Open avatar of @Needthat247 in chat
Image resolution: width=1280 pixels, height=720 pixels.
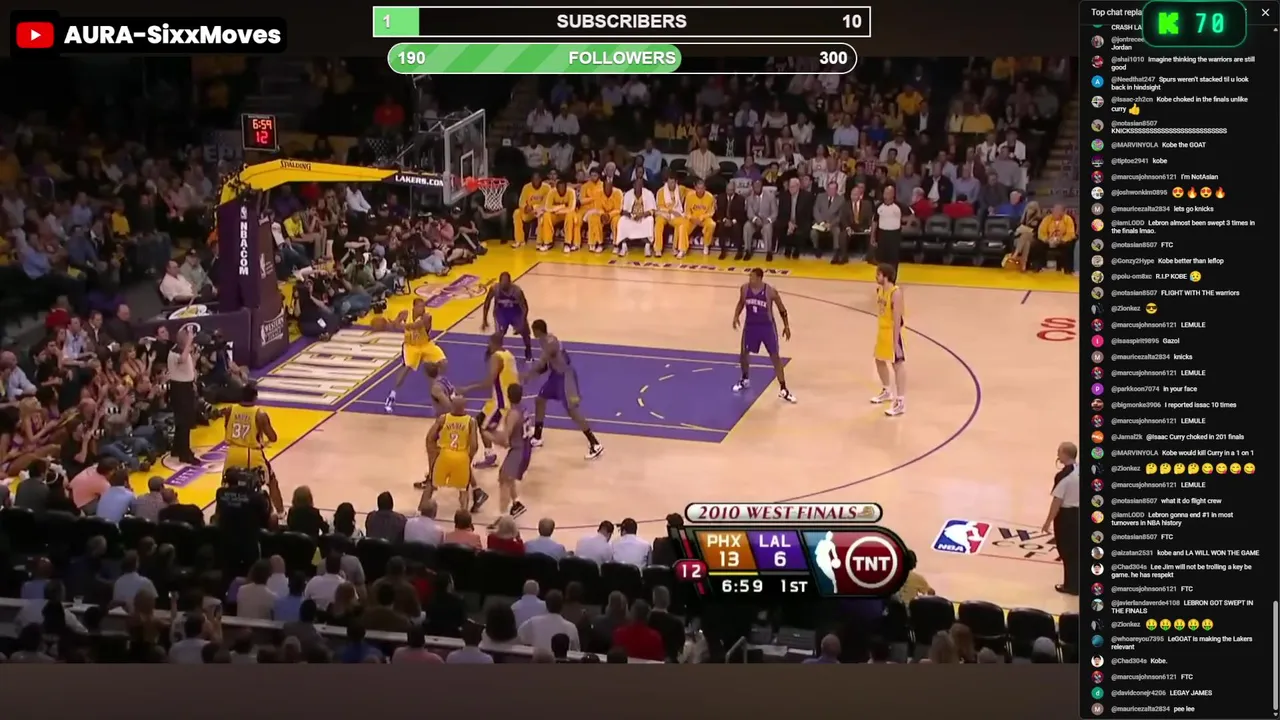click(1097, 80)
